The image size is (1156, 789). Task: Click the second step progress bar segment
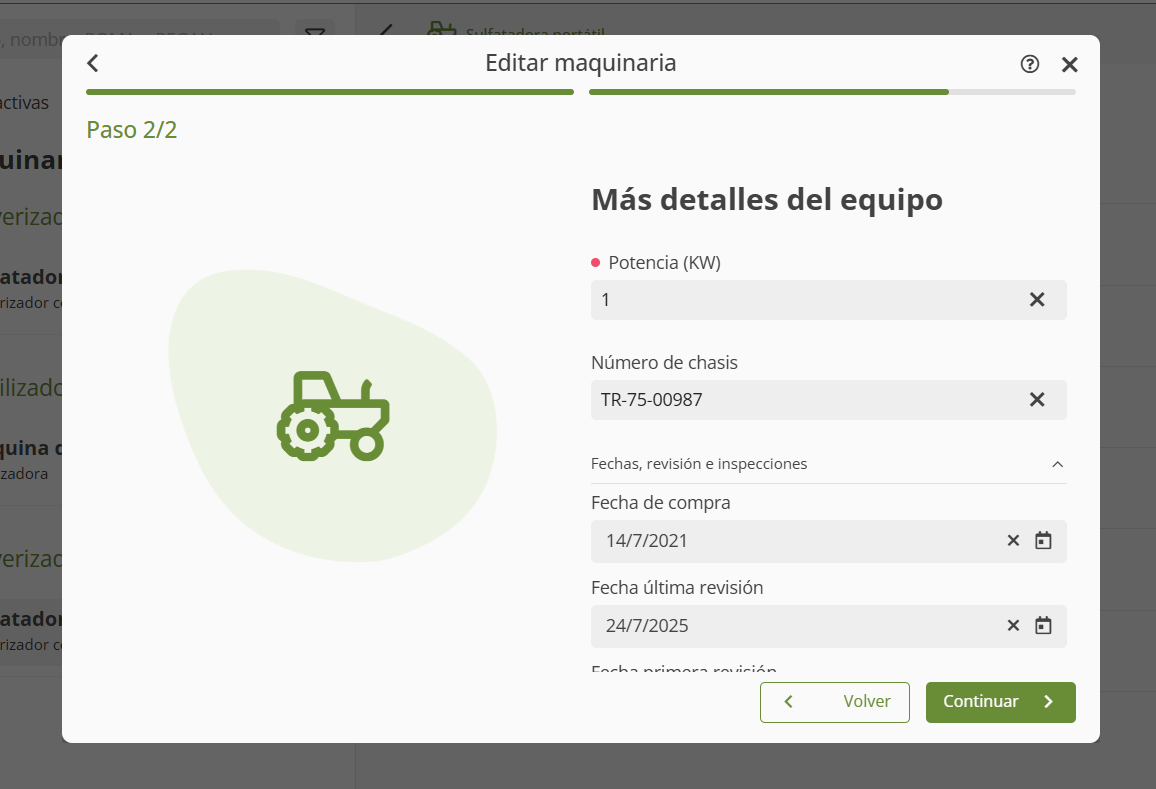click(x=831, y=92)
